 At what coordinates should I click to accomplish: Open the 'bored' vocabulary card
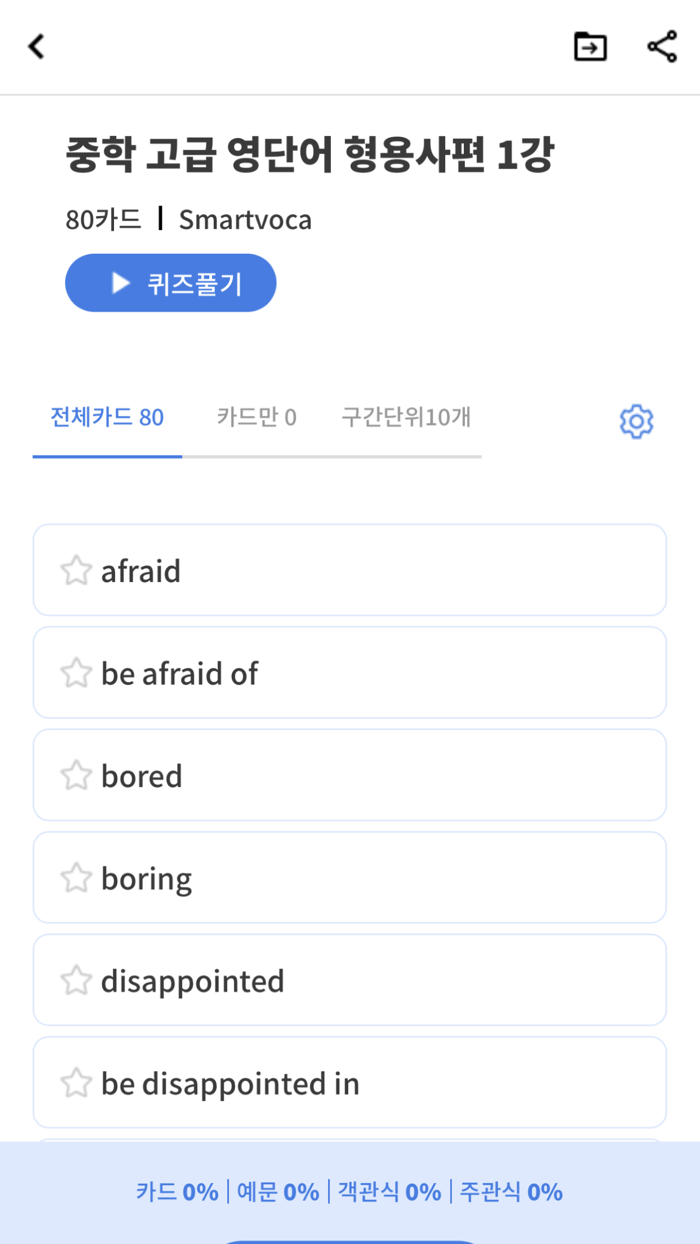(350, 774)
